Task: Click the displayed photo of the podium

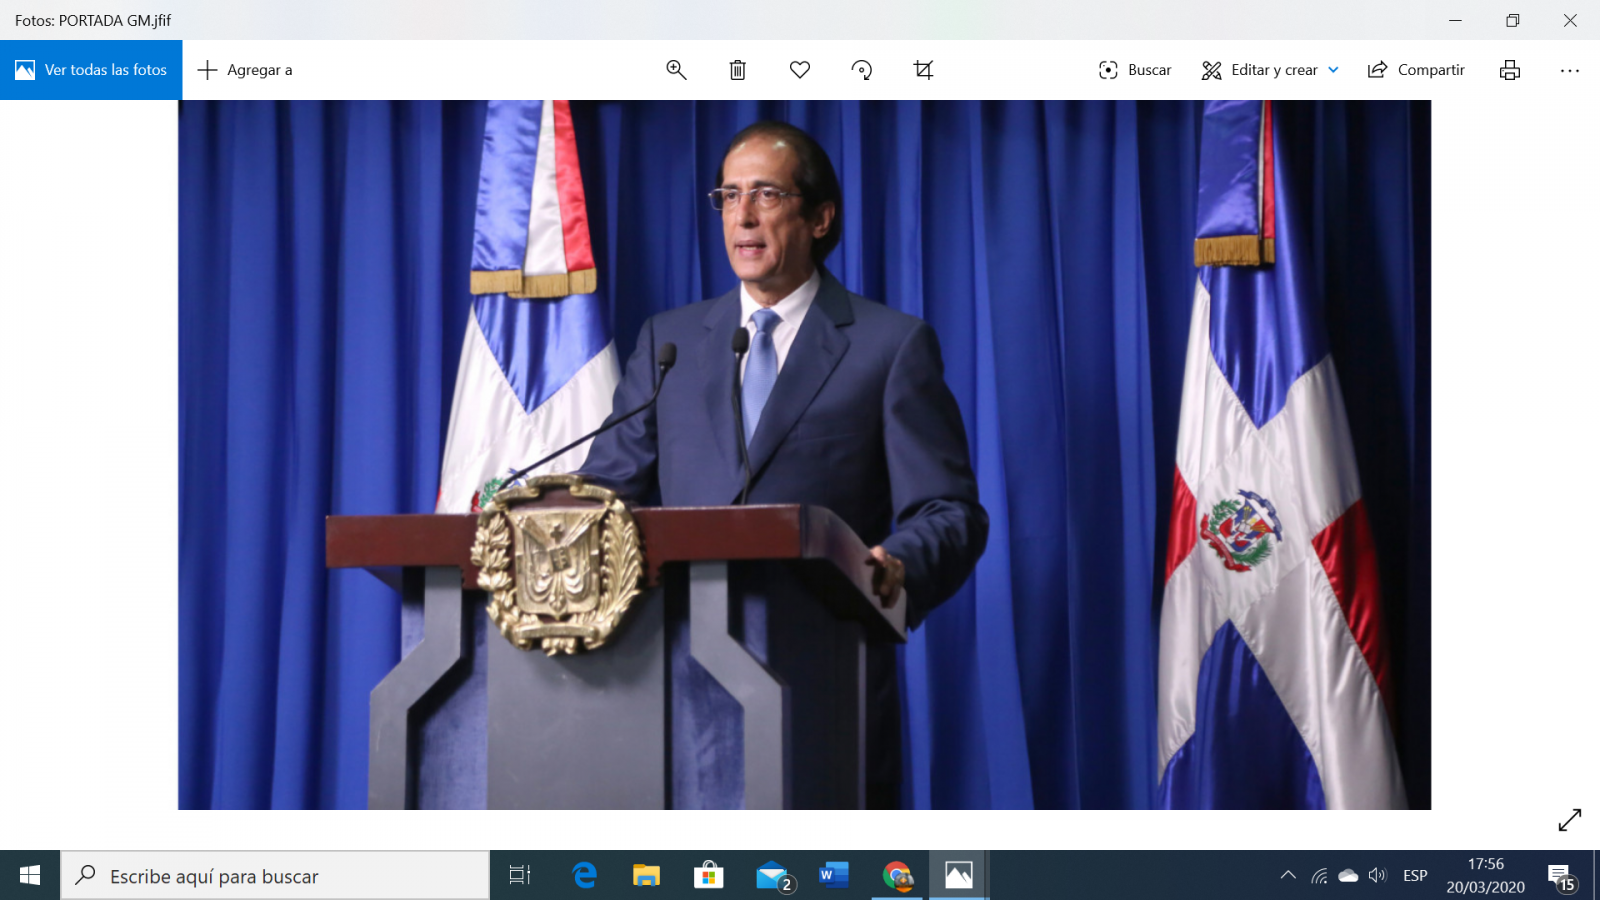Action: [x=804, y=455]
